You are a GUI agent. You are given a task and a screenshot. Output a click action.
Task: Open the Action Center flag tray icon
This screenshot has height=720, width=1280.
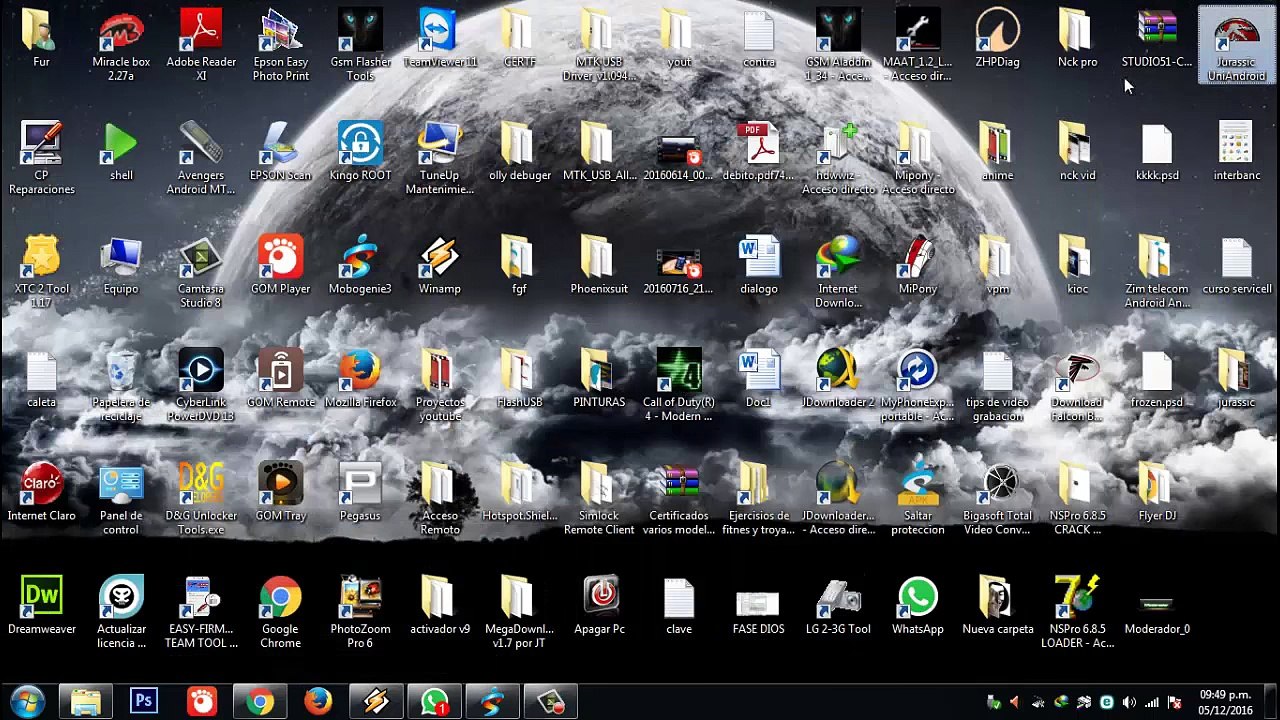click(1175, 702)
